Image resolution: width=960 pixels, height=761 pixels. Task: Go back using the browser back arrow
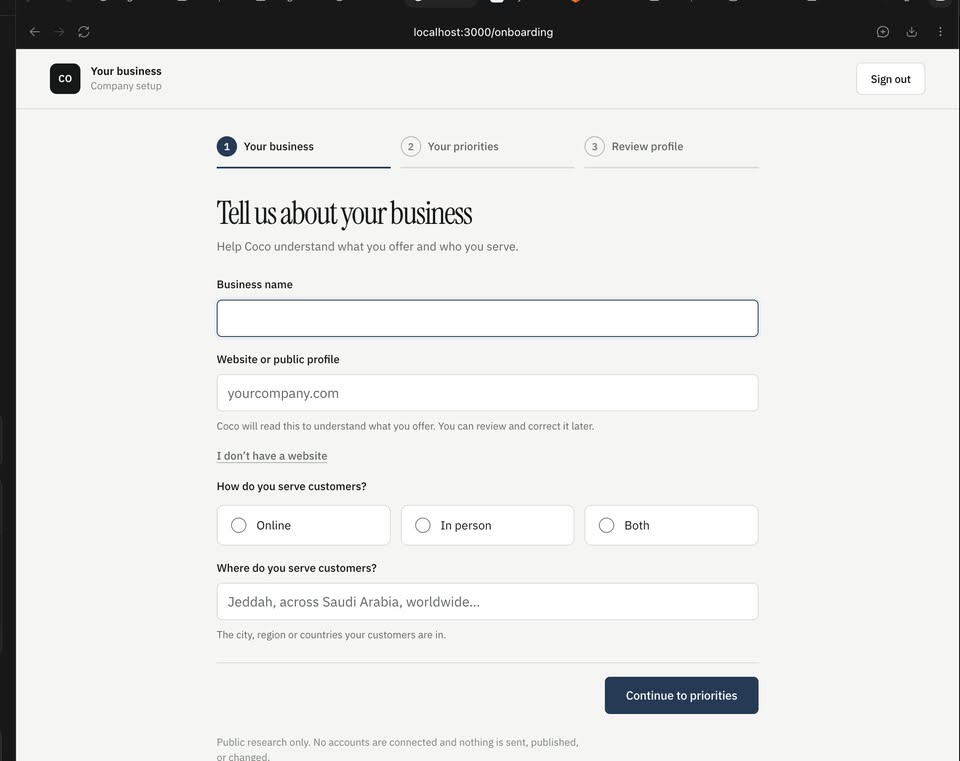[x=35, y=32]
